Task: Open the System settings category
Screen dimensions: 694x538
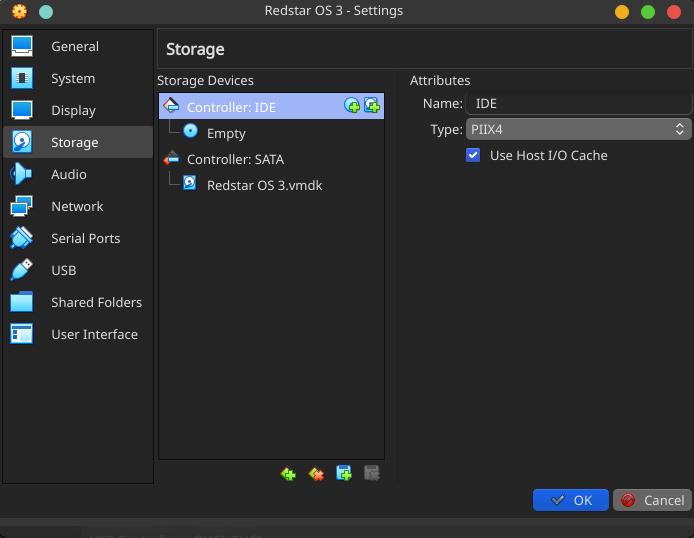Action: [x=78, y=78]
